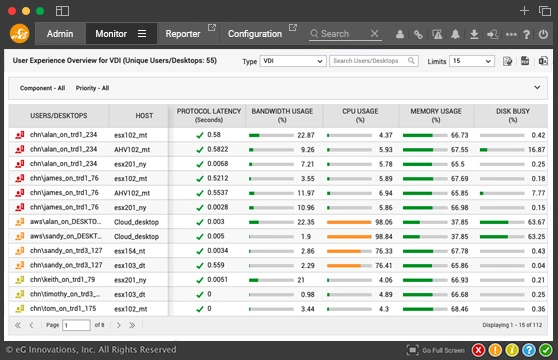
Task: Click the Priority - All filter
Action: 92,88
